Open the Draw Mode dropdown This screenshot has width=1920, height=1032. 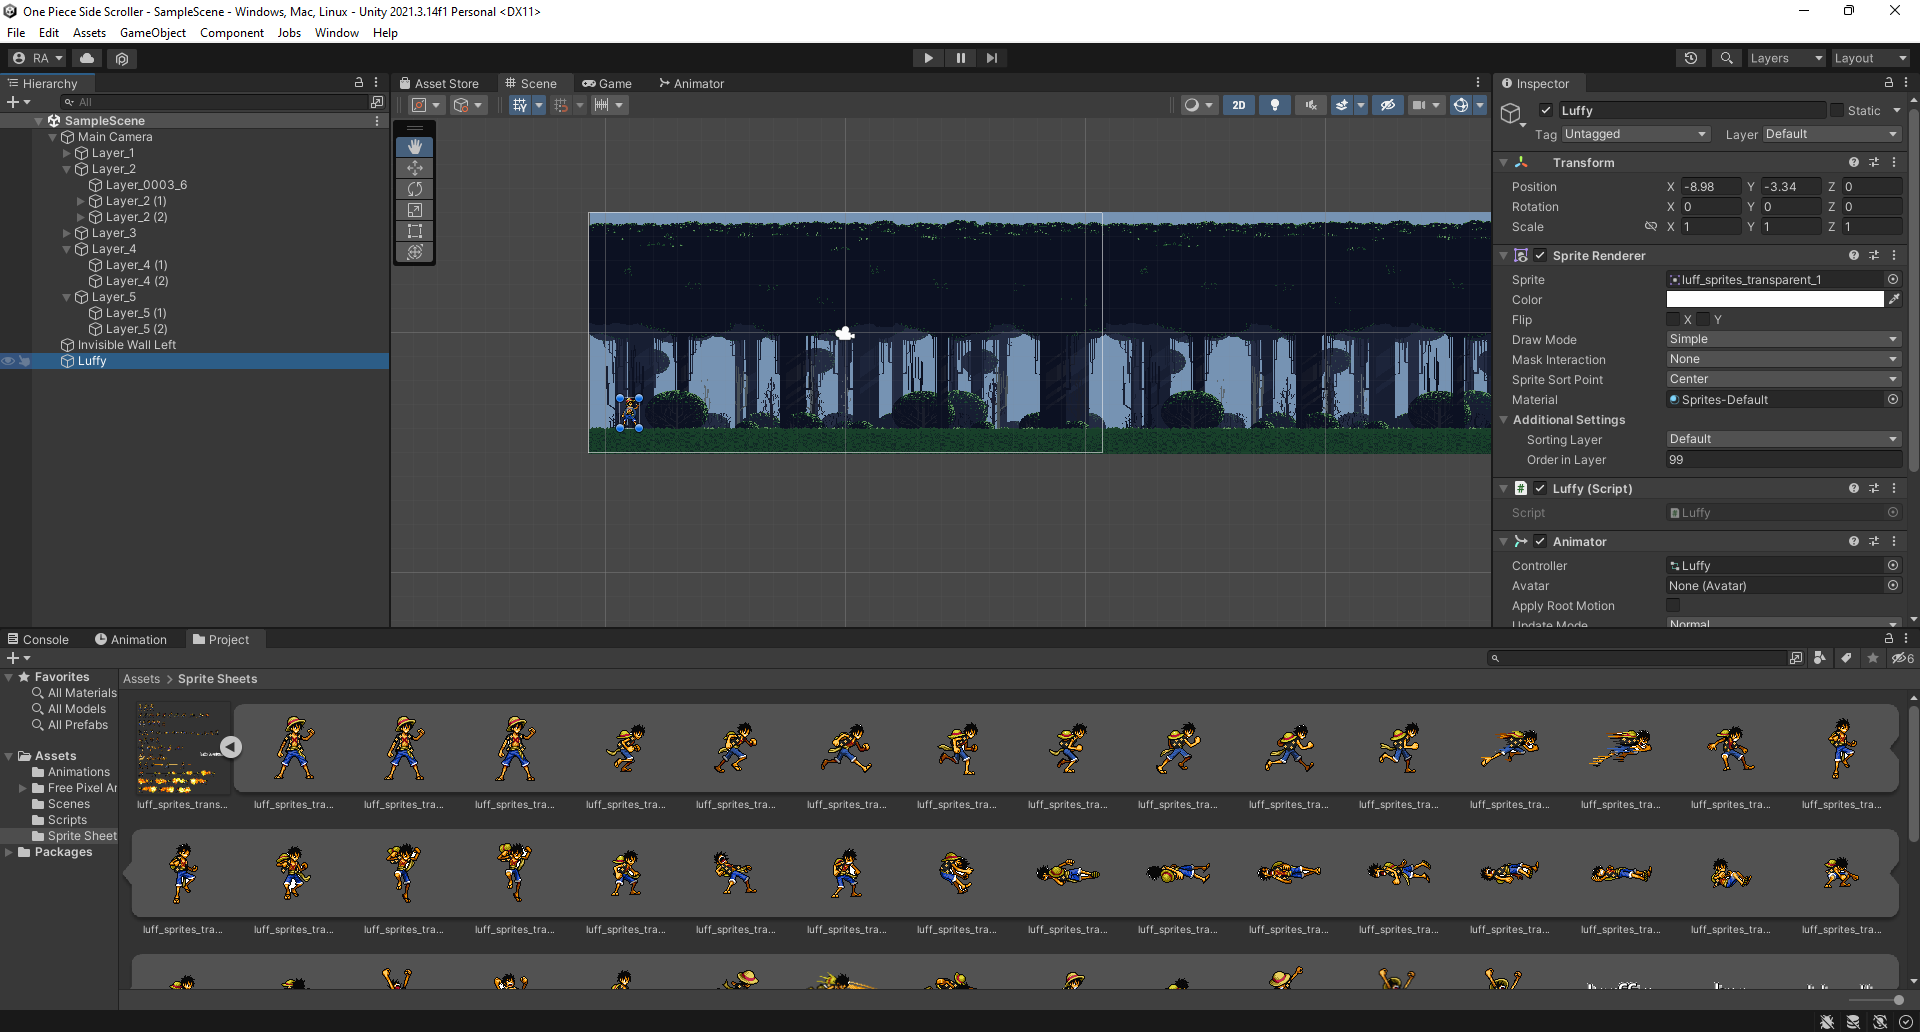click(x=1784, y=339)
